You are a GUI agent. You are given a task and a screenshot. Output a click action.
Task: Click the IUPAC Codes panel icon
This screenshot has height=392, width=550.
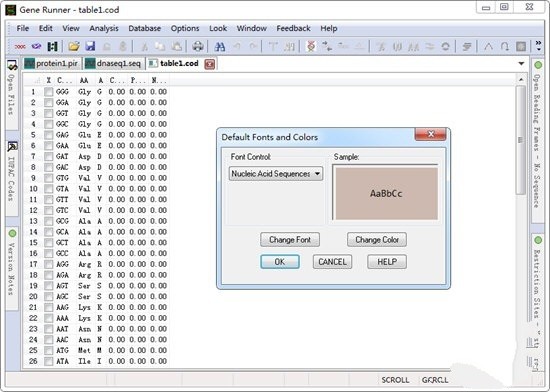click(x=12, y=146)
